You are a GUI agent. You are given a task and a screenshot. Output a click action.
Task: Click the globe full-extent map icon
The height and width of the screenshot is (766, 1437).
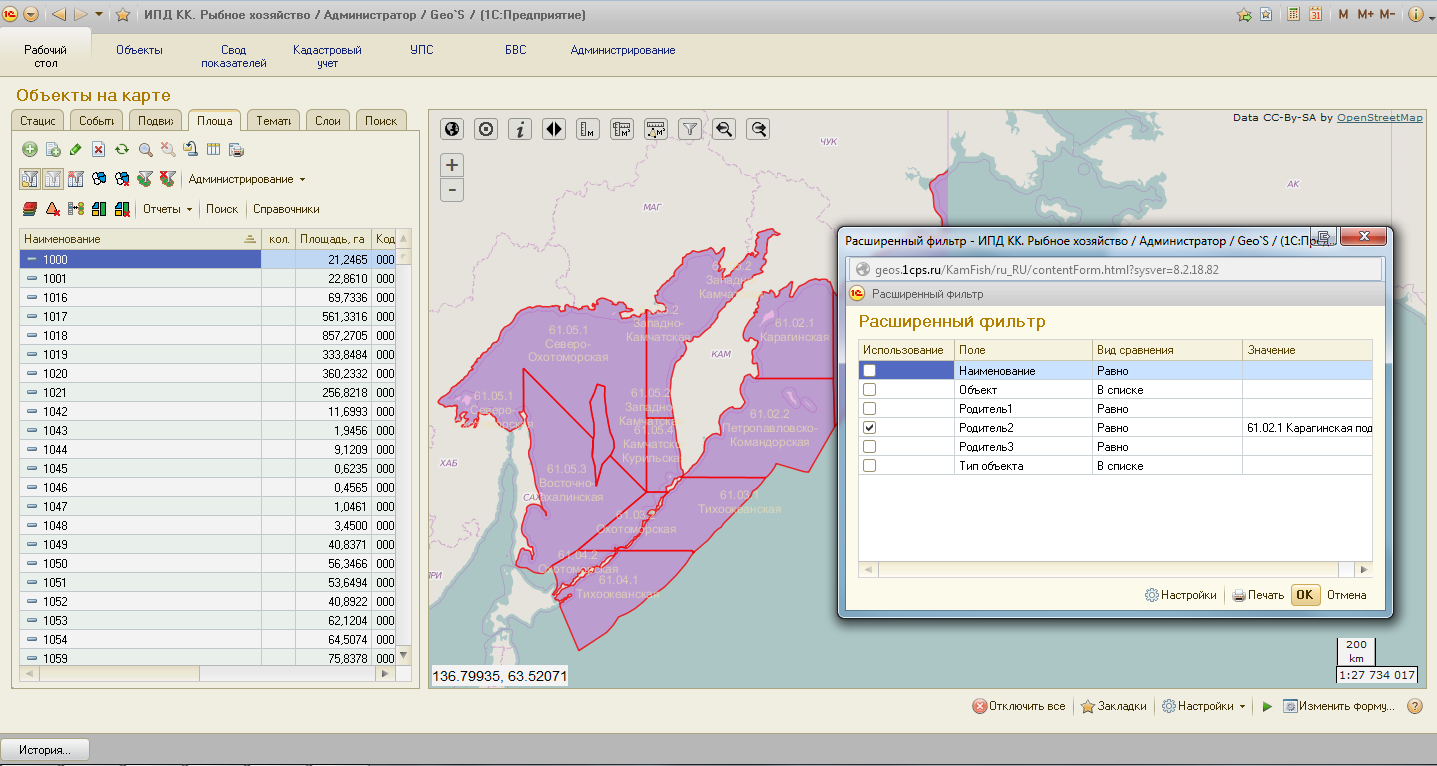pos(452,129)
